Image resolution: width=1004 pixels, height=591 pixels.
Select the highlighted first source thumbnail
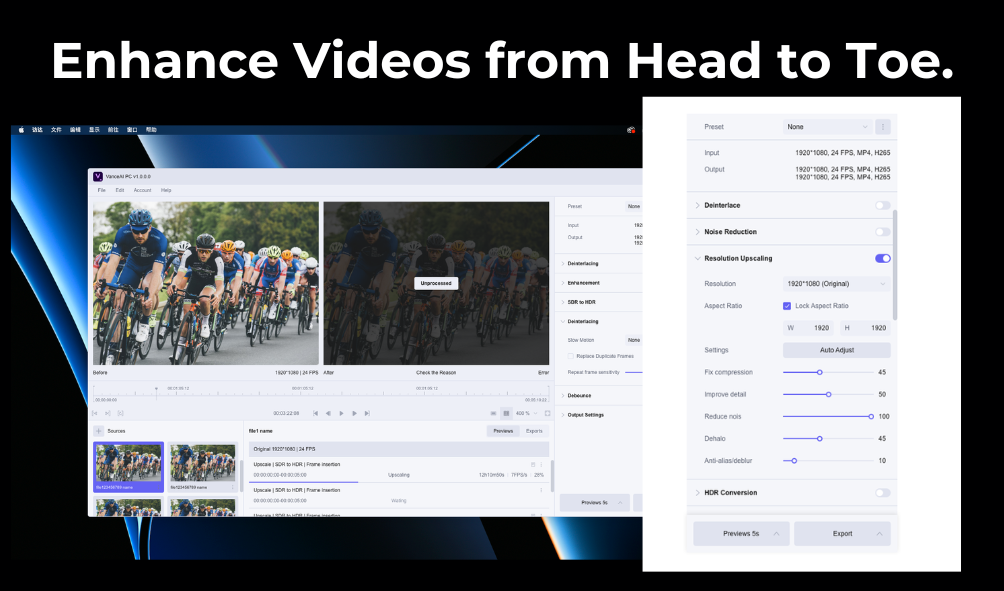128,467
